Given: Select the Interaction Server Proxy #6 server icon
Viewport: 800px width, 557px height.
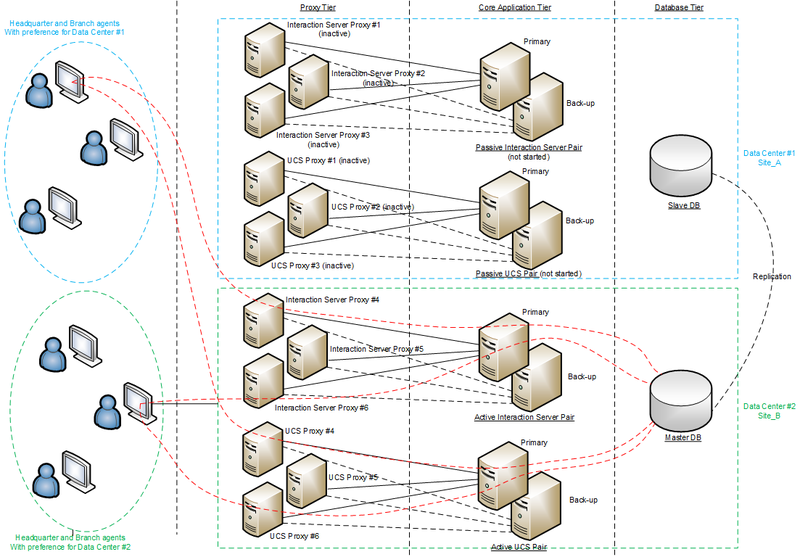Looking at the screenshot, I should [x=263, y=381].
